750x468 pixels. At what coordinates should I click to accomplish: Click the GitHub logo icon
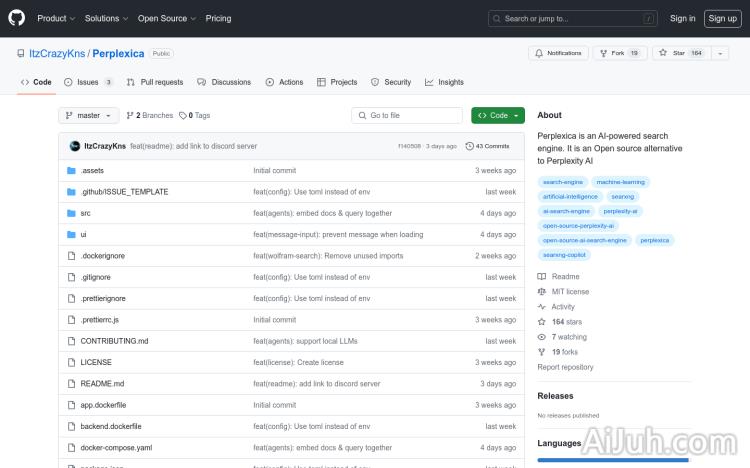[x=17, y=18]
